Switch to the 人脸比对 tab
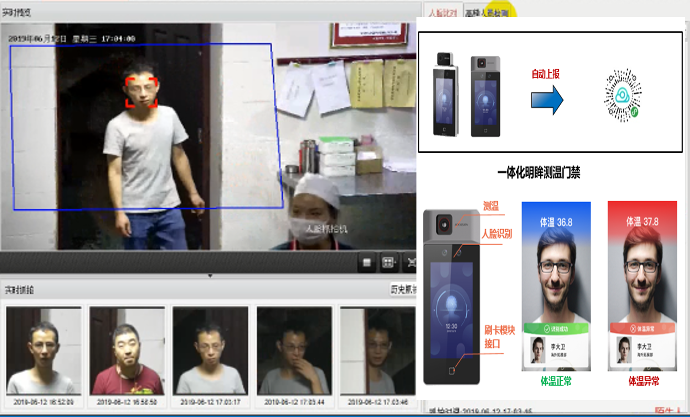 [x=444, y=12]
